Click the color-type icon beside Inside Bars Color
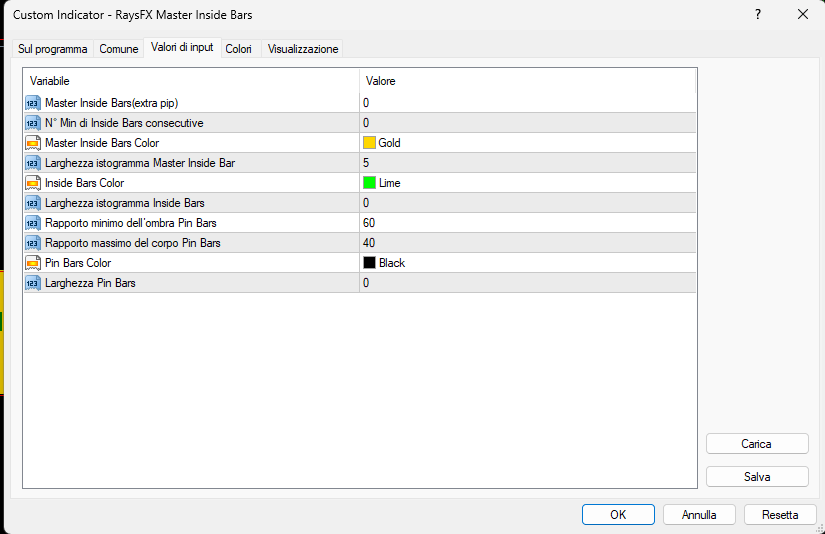Image resolution: width=825 pixels, height=534 pixels. [x=33, y=183]
